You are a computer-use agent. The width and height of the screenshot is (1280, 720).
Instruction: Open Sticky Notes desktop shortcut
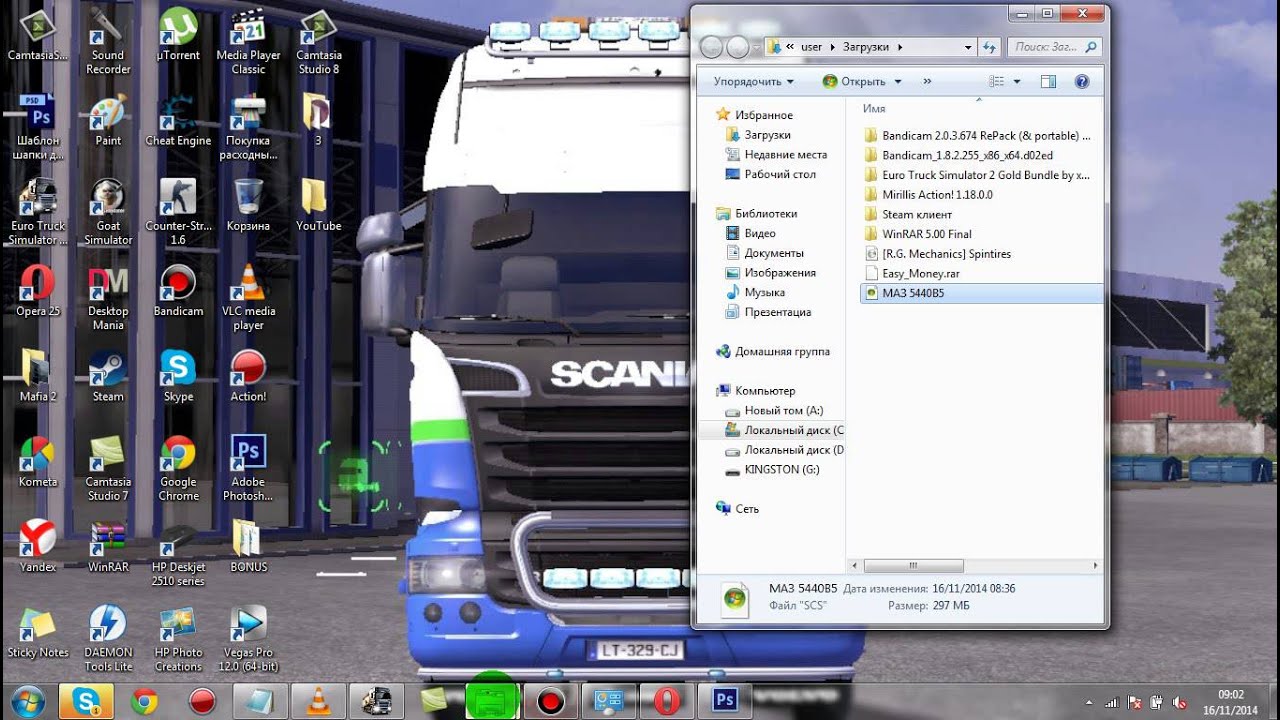(38, 631)
